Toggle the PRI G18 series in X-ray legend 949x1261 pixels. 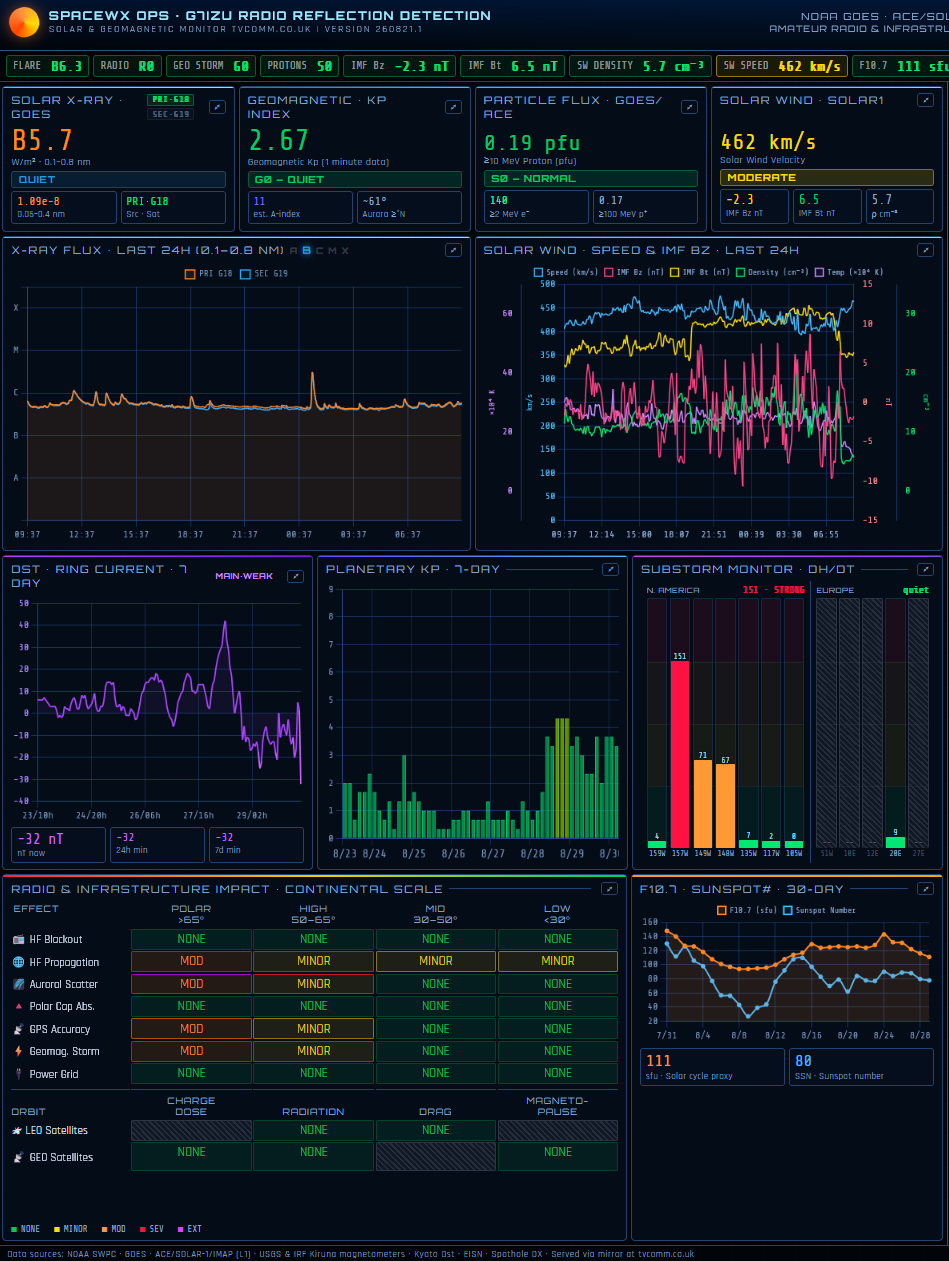209,273
